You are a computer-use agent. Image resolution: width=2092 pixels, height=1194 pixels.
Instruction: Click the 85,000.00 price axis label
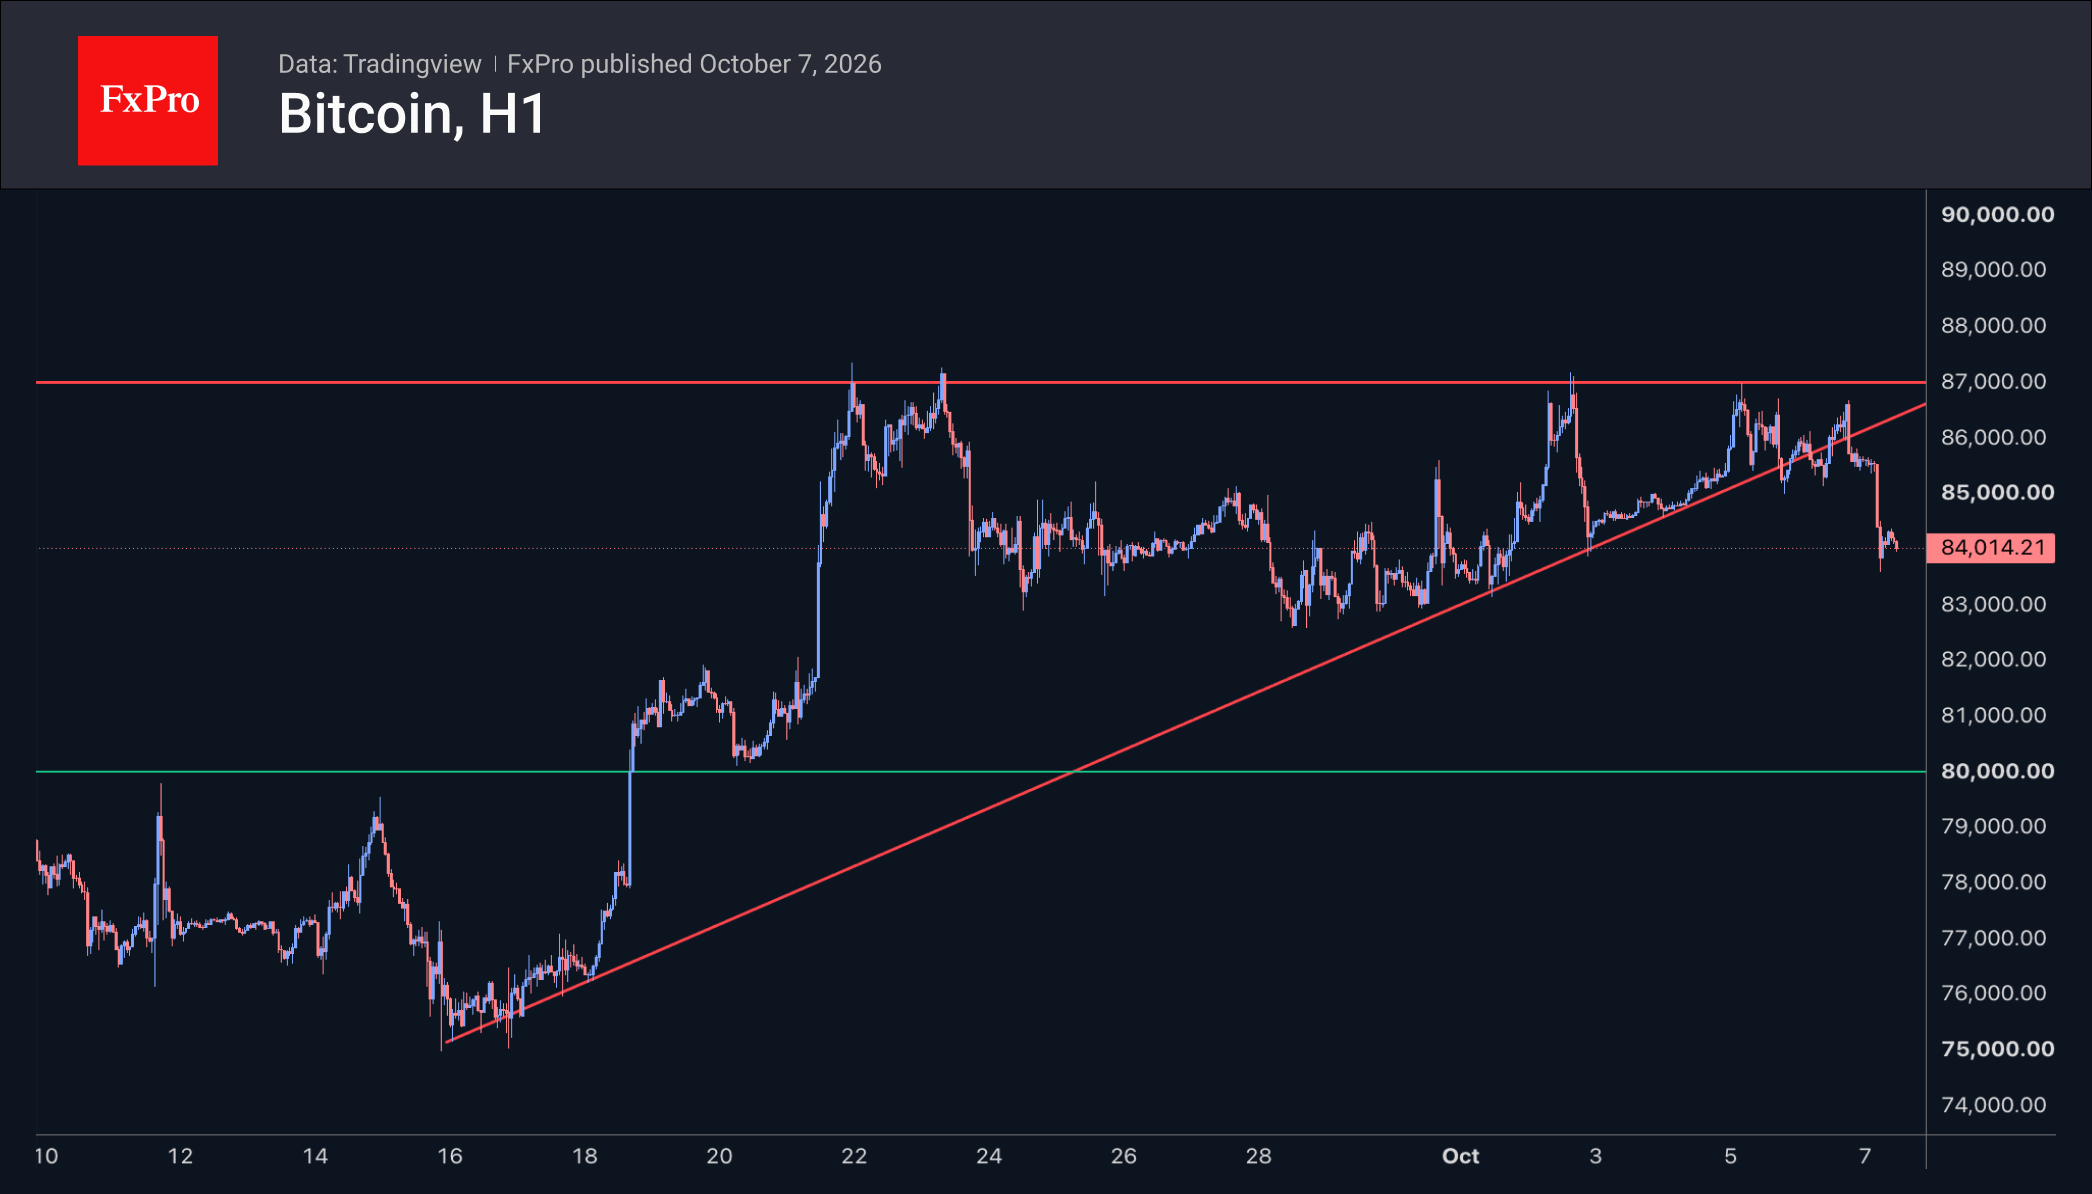(1998, 492)
